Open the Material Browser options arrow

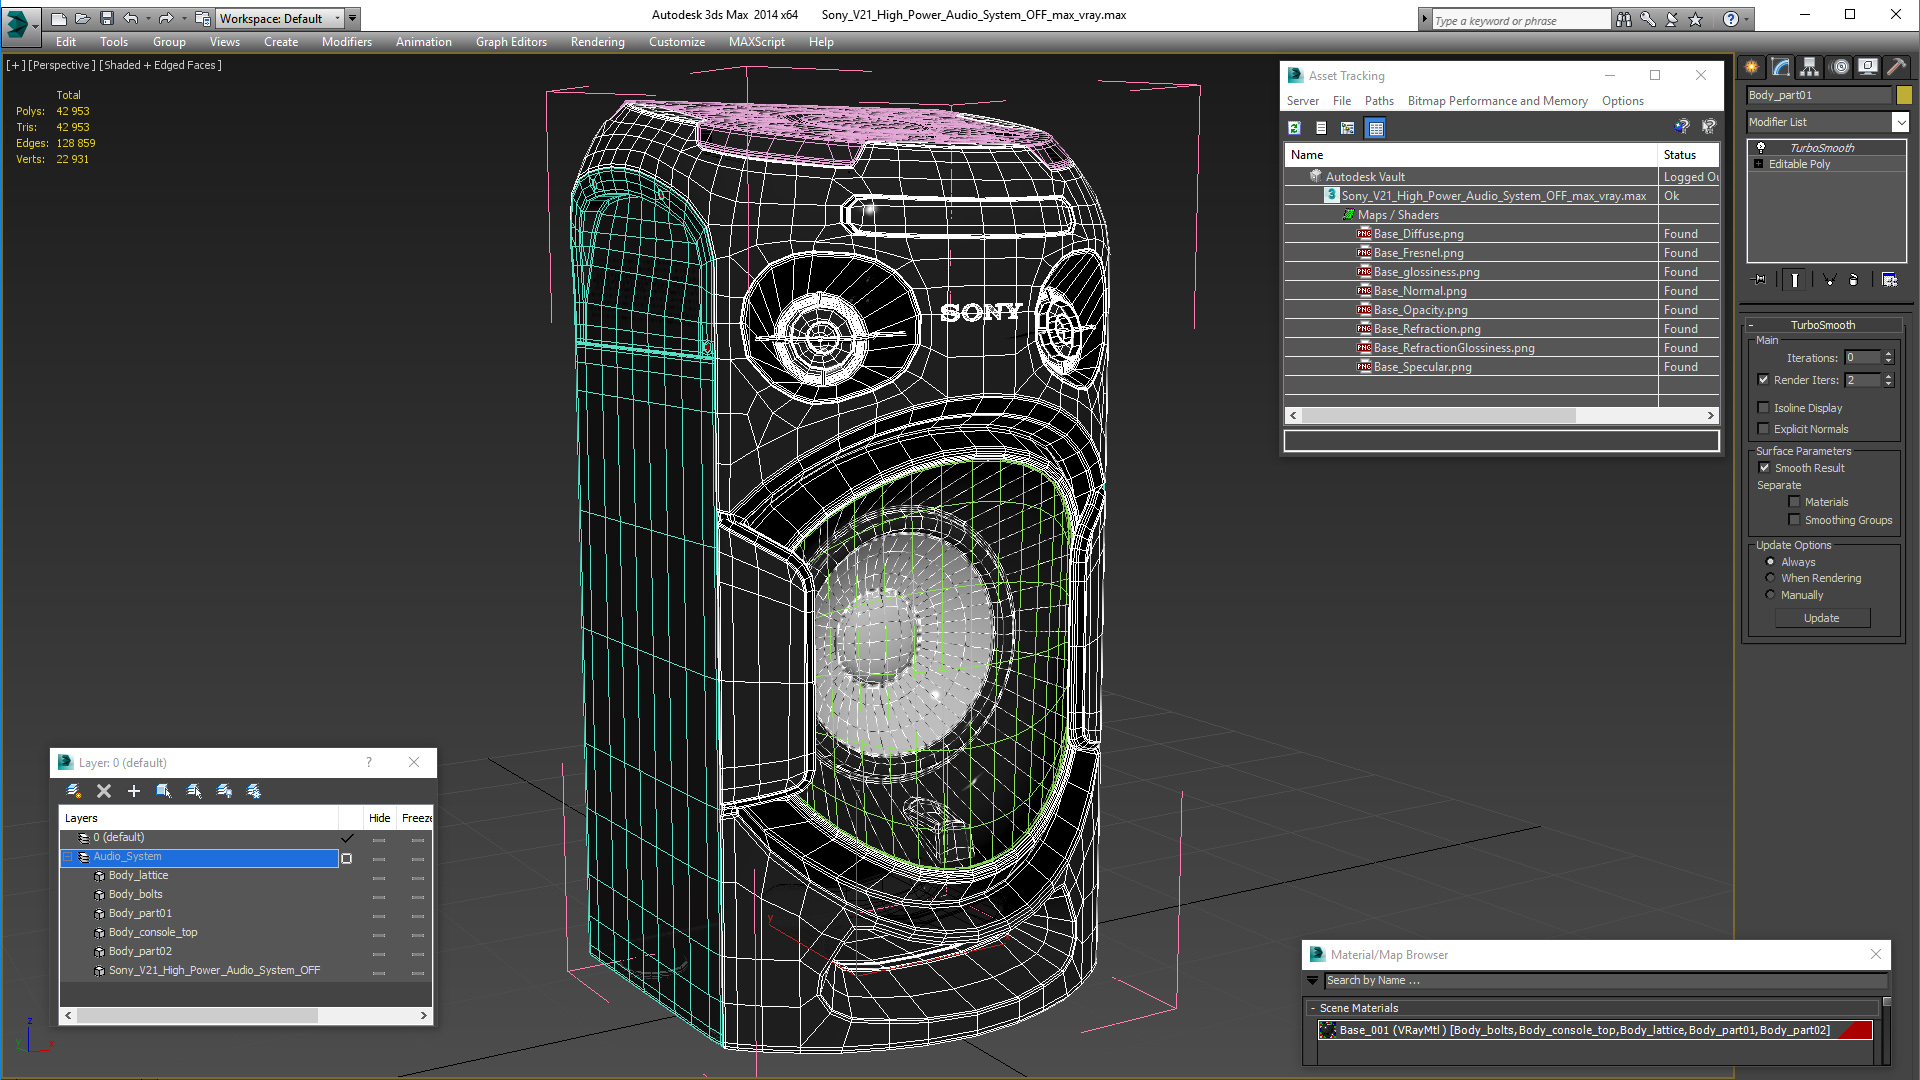pyautogui.click(x=1313, y=981)
